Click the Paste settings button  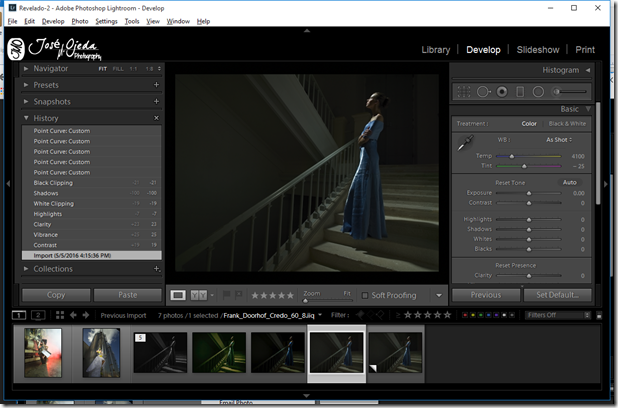[128, 295]
